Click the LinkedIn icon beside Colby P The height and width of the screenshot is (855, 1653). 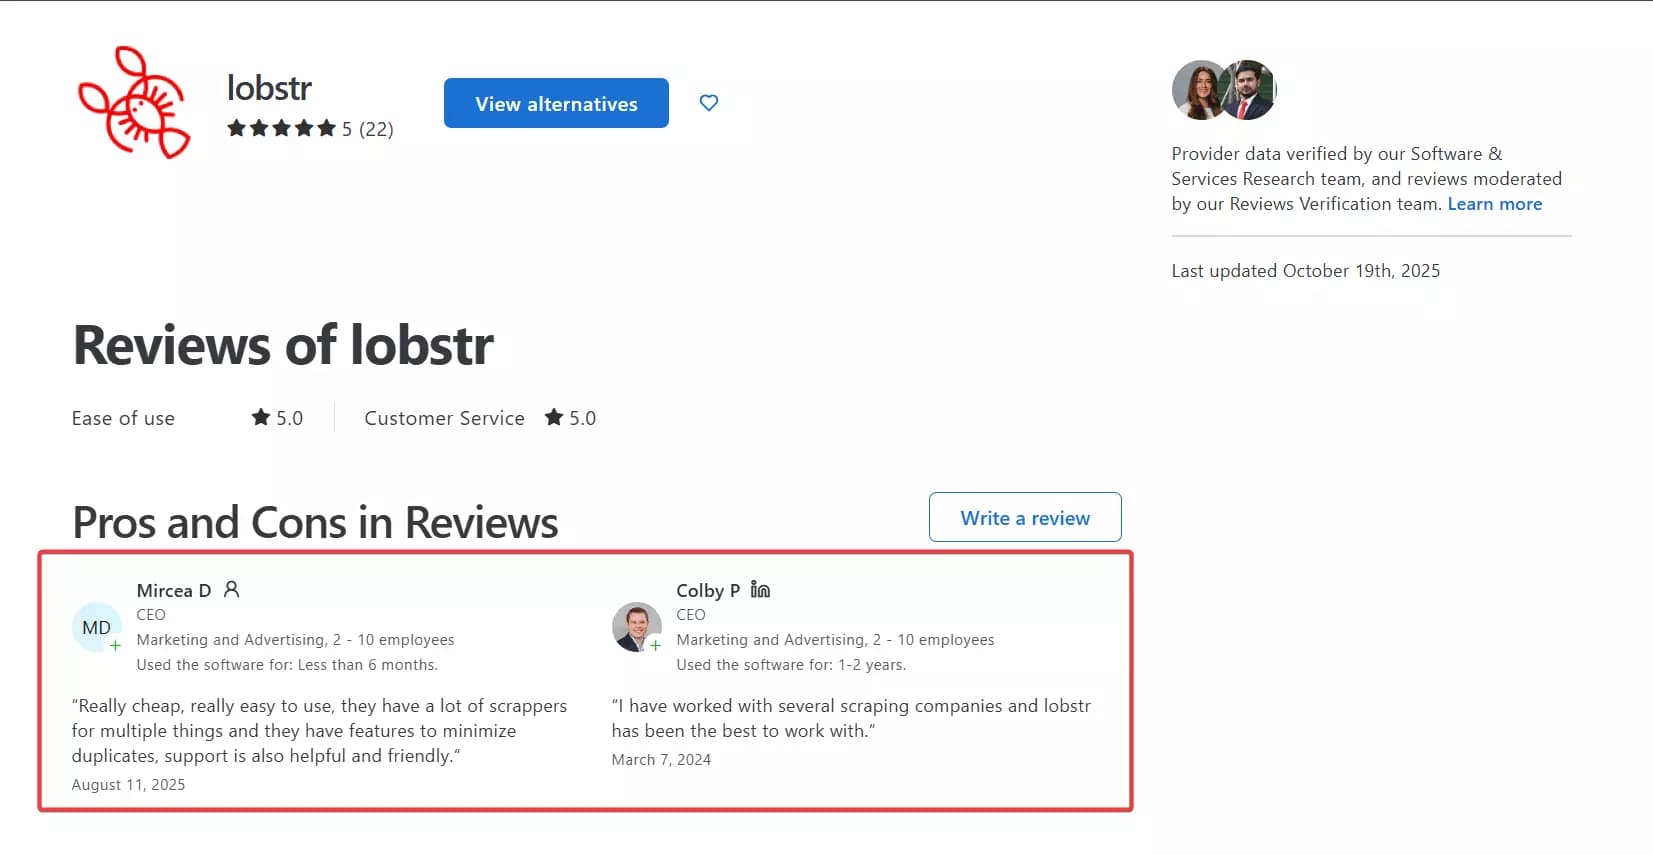[760, 589]
